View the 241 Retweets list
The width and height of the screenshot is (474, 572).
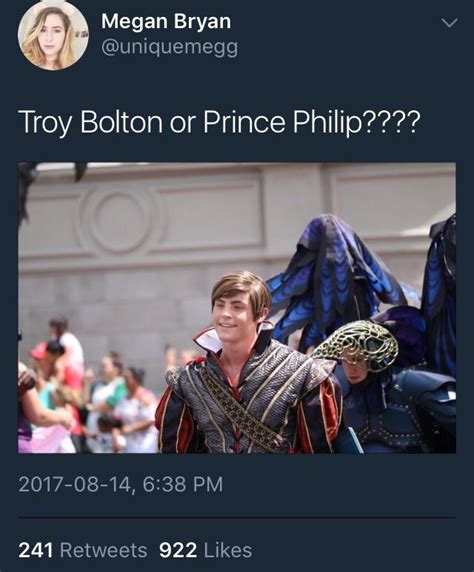83,550
